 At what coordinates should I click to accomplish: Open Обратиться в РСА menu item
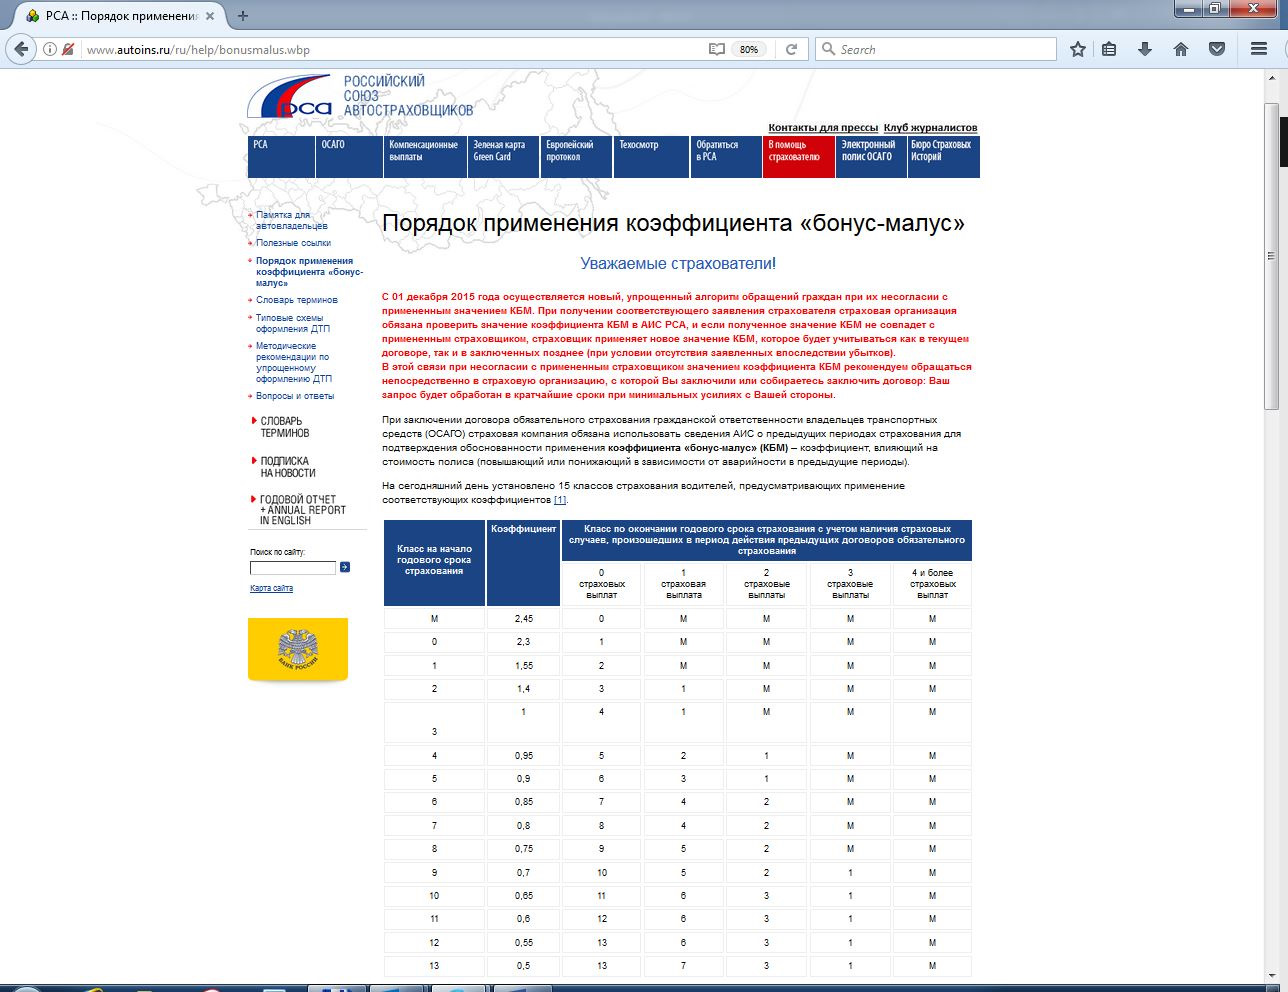point(726,157)
